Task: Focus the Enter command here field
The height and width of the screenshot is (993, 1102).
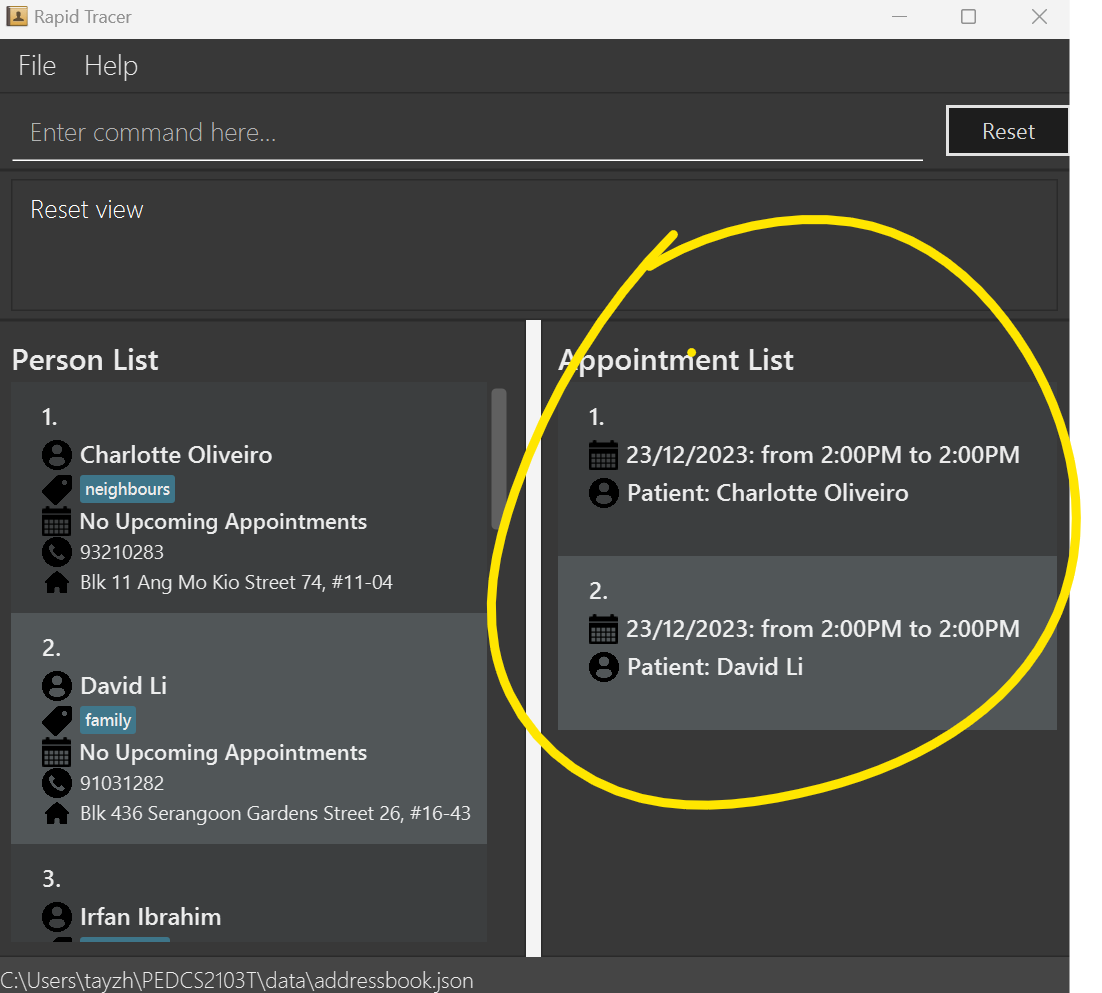Action: point(467,133)
